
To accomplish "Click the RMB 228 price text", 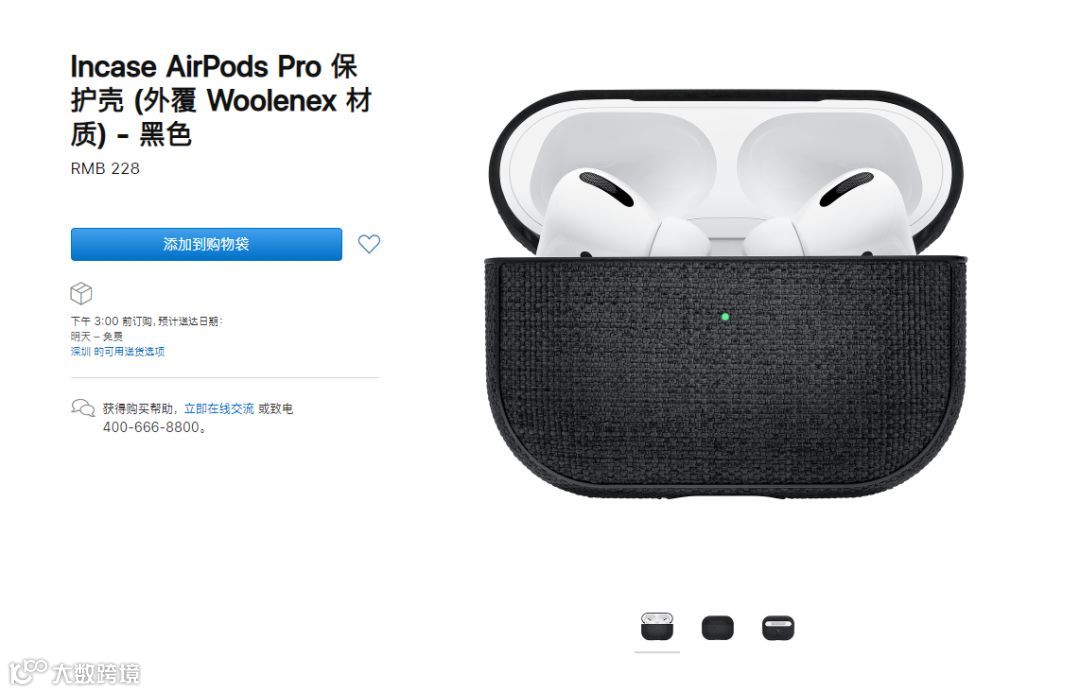I will (105, 169).
